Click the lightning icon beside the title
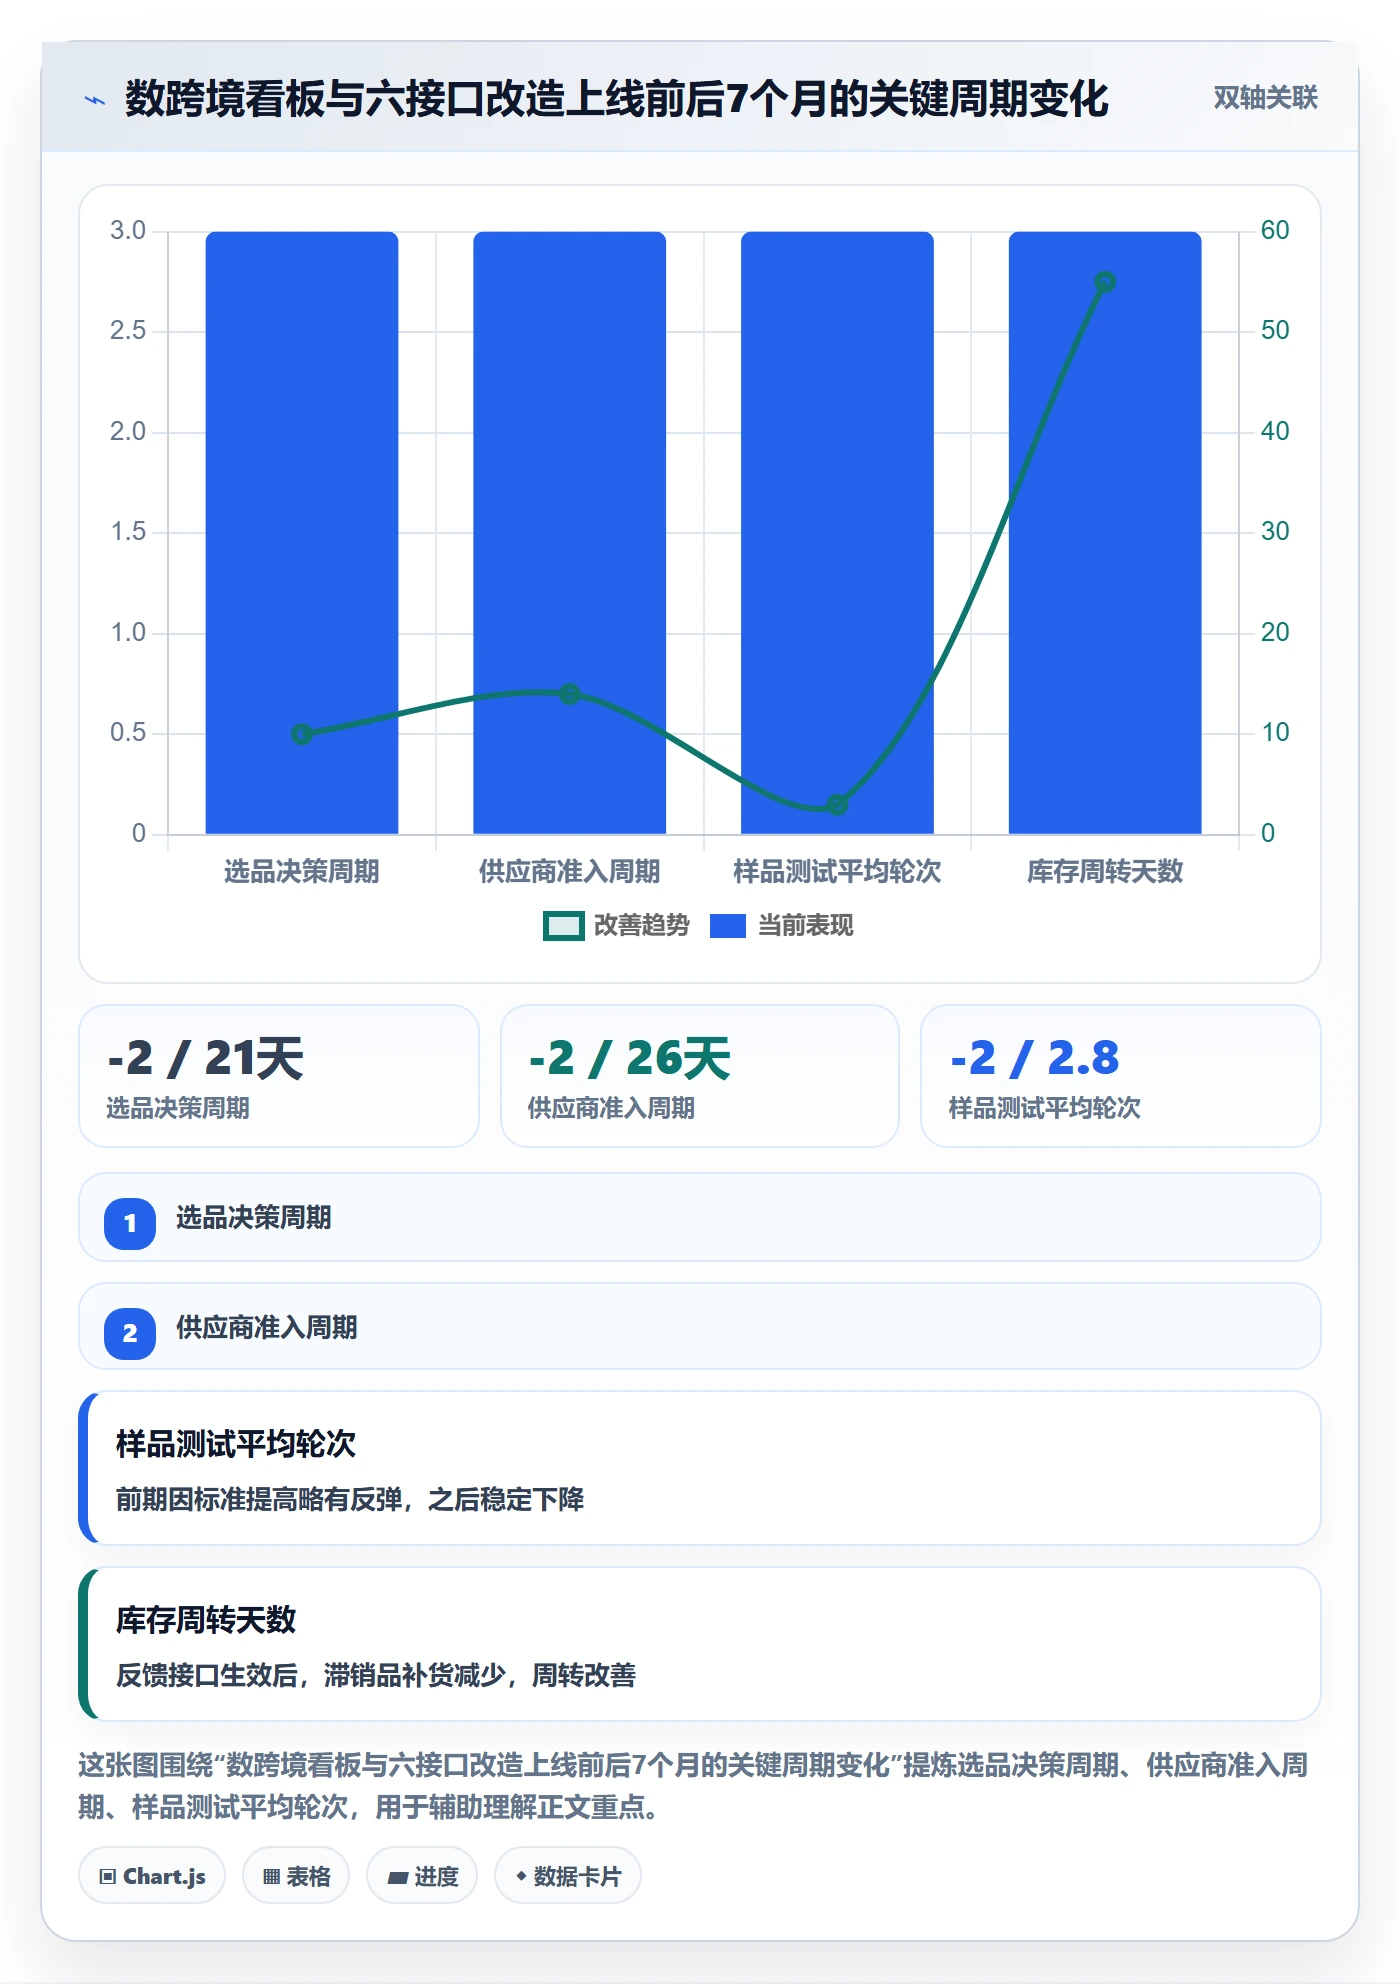Viewport: 1400px width, 1984px height. [95, 100]
